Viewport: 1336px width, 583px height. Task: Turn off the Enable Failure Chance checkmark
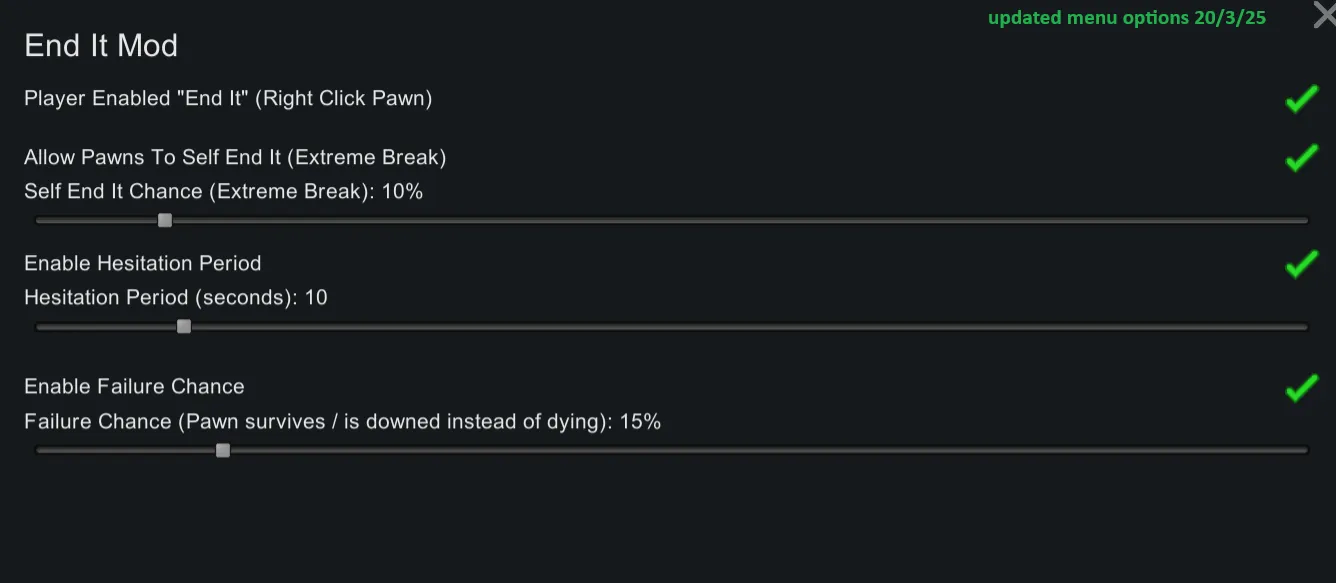pos(1301,387)
